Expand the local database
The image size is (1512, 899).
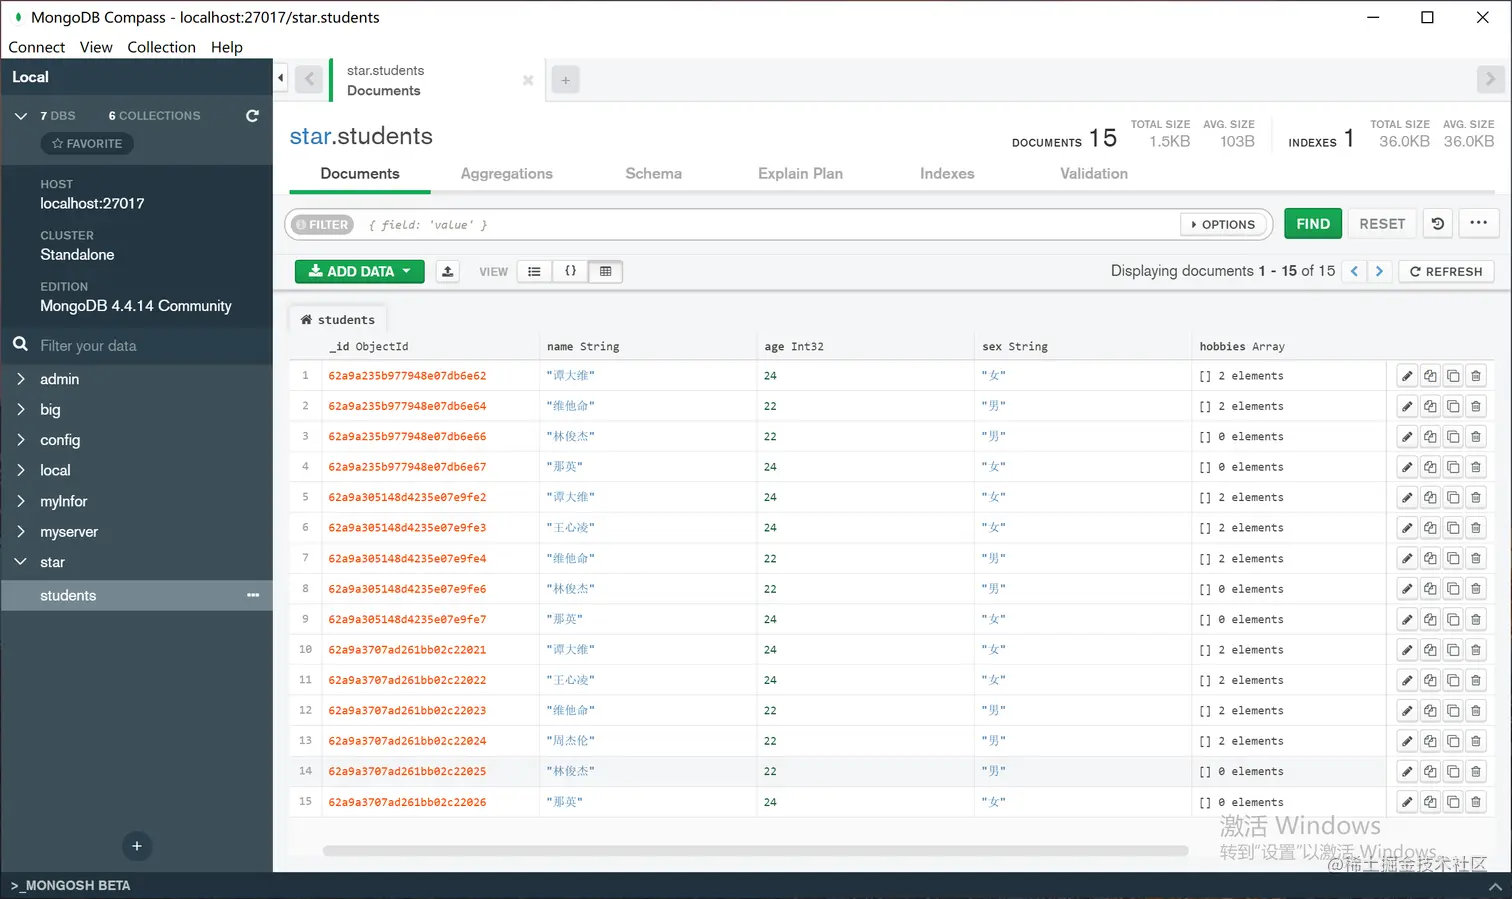click(x=21, y=471)
